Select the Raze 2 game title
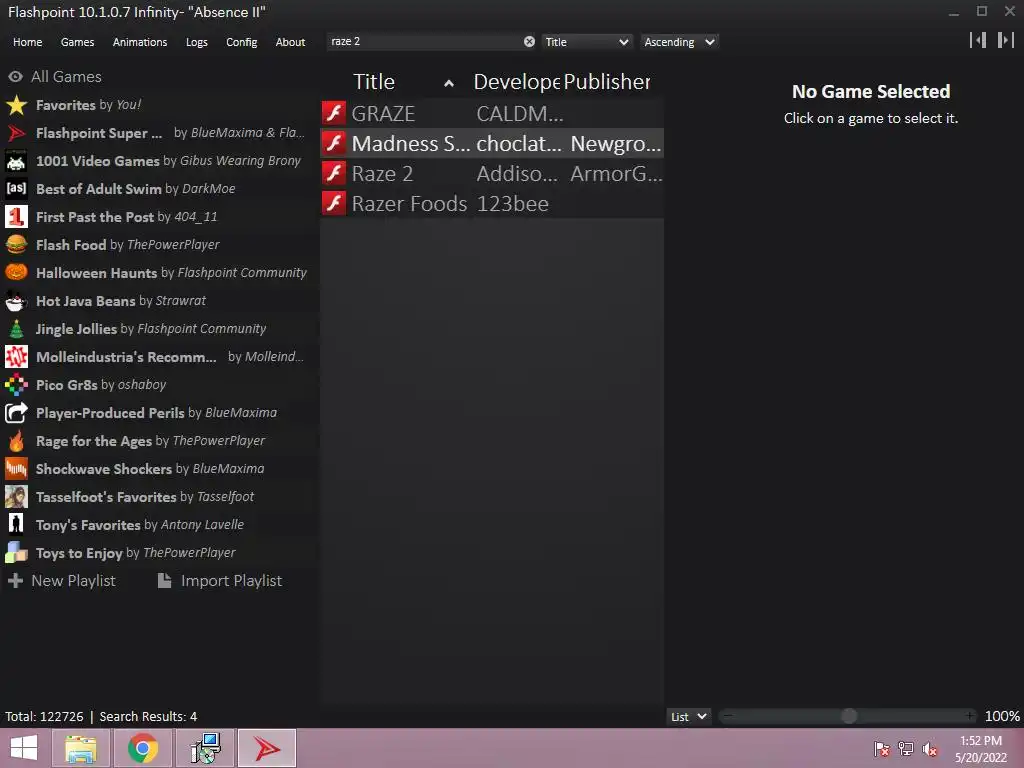Viewport: 1024px width, 768px height. [x=382, y=174]
